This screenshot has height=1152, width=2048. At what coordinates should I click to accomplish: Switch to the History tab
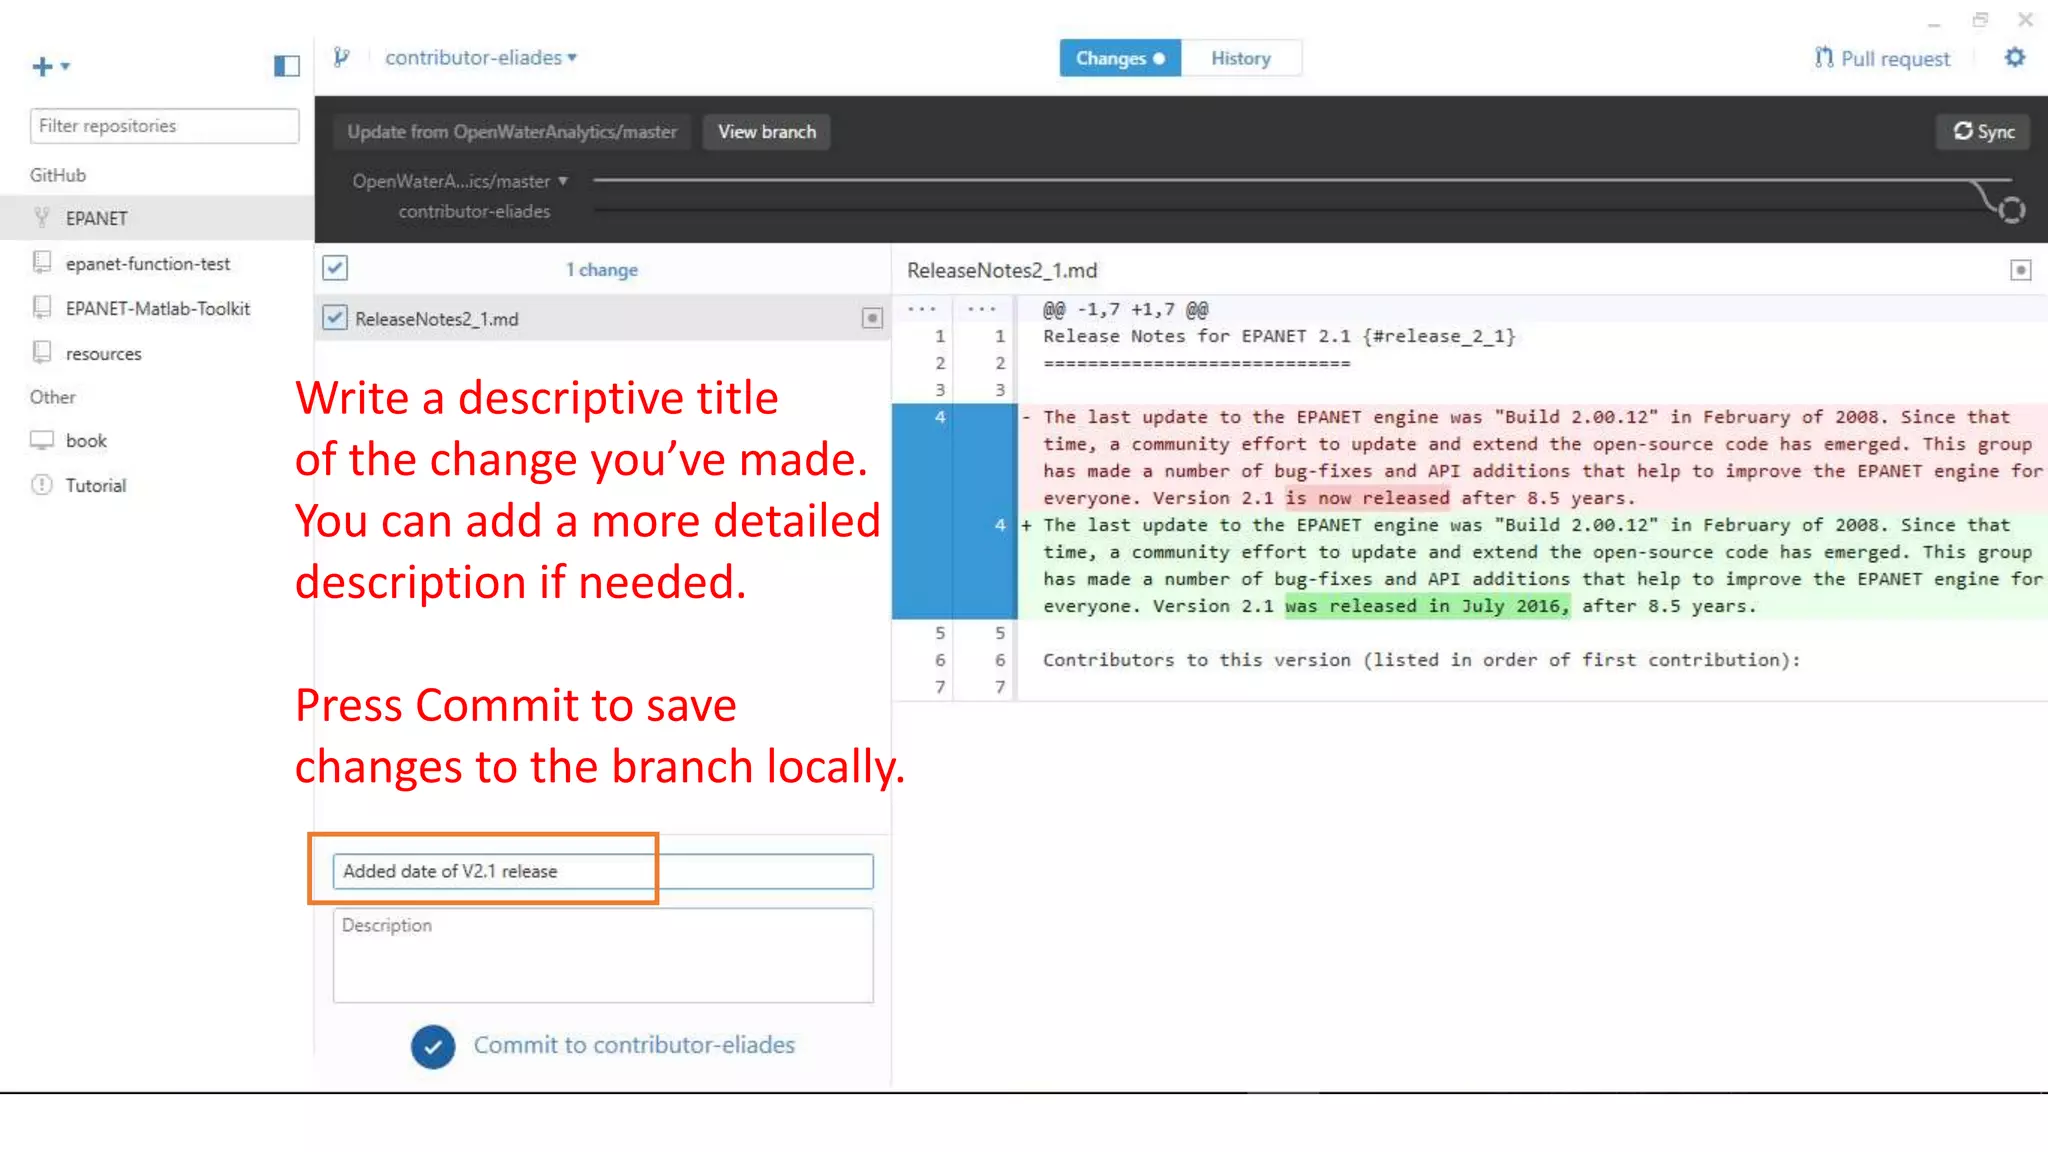point(1241,58)
